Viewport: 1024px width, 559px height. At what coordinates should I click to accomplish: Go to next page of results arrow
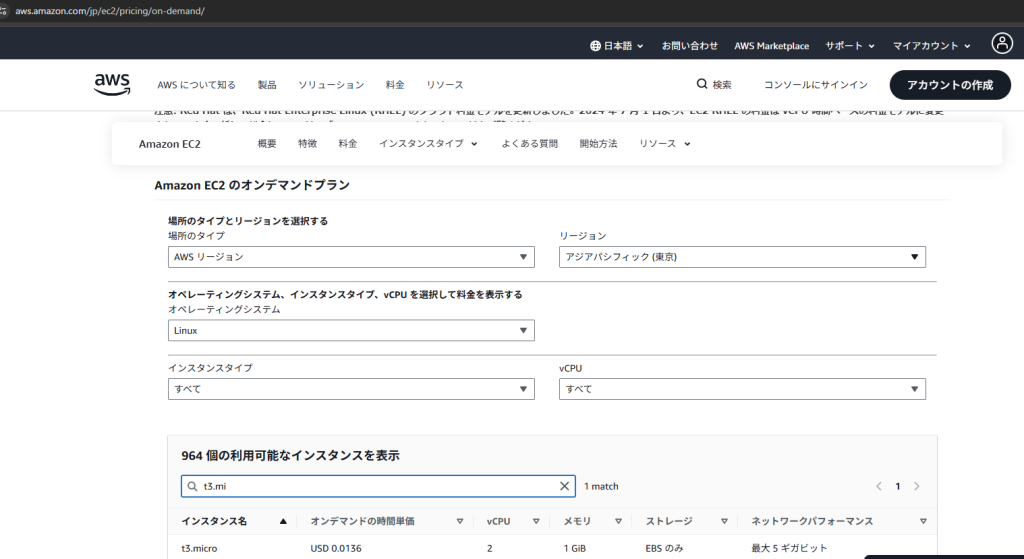pos(917,486)
